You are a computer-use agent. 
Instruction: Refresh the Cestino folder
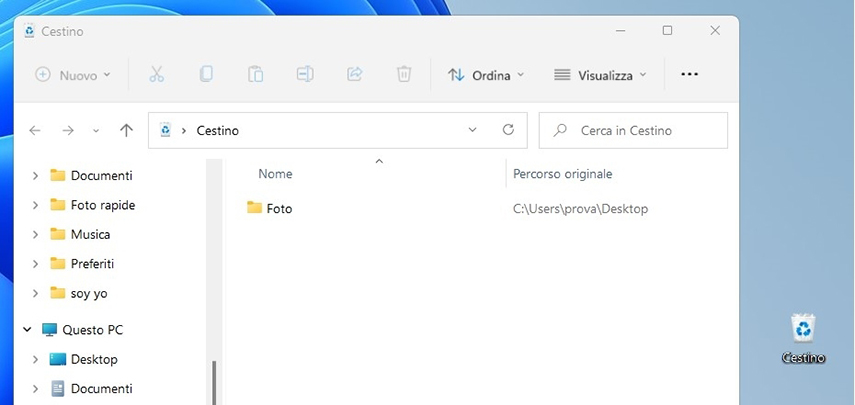point(508,130)
